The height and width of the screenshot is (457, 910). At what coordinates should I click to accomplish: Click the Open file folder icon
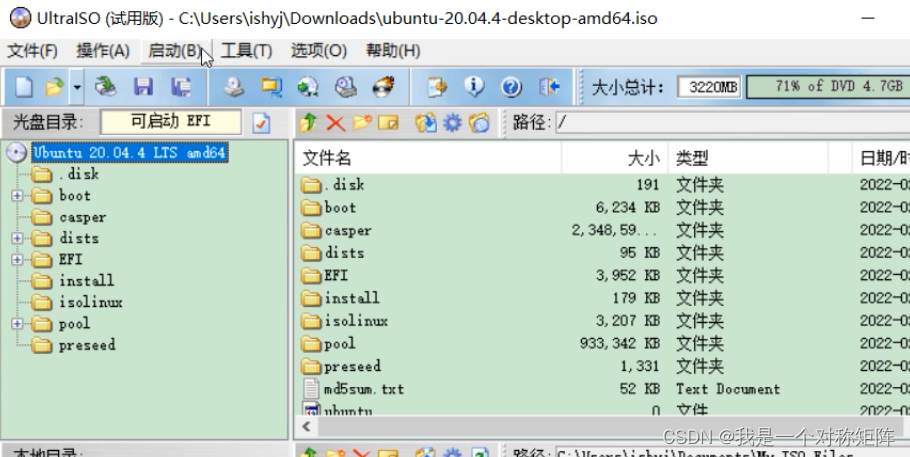tap(55, 87)
